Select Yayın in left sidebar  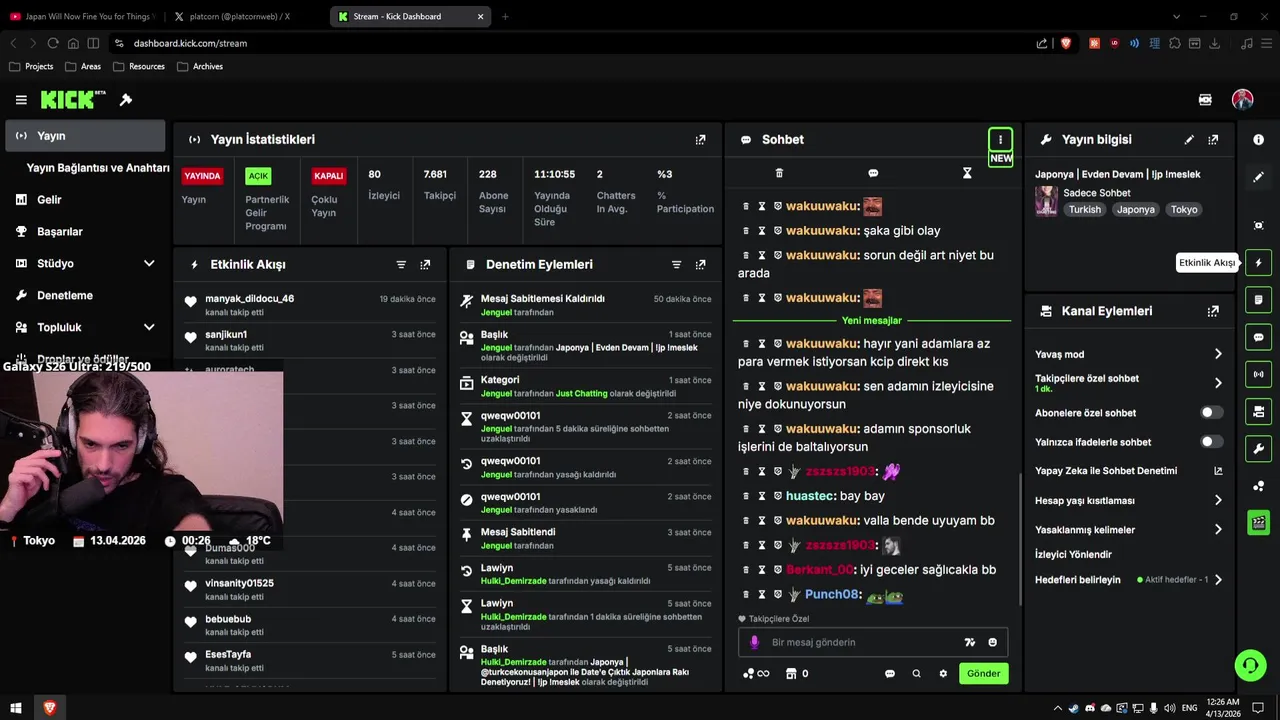coord(85,136)
